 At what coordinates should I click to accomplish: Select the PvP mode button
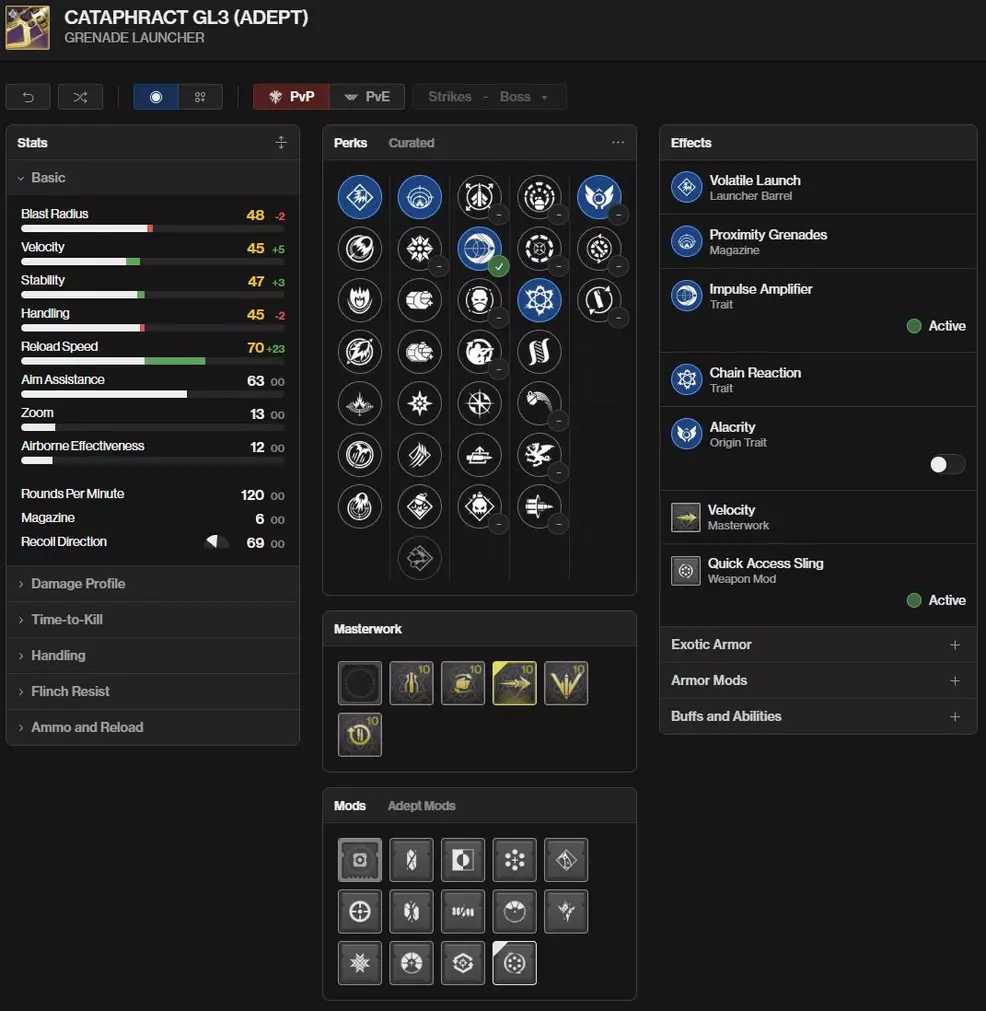(x=291, y=97)
